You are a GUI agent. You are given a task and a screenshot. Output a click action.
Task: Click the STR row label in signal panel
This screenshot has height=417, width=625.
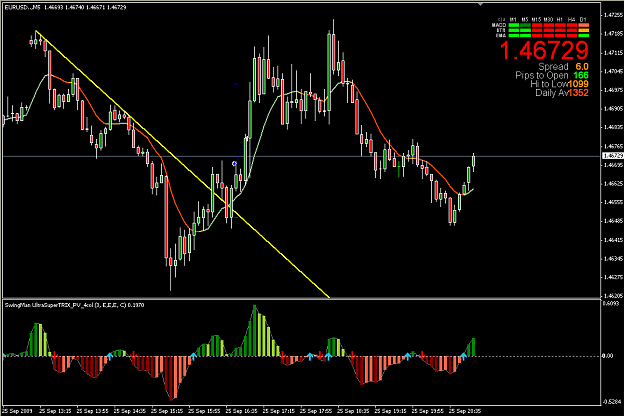click(x=501, y=30)
